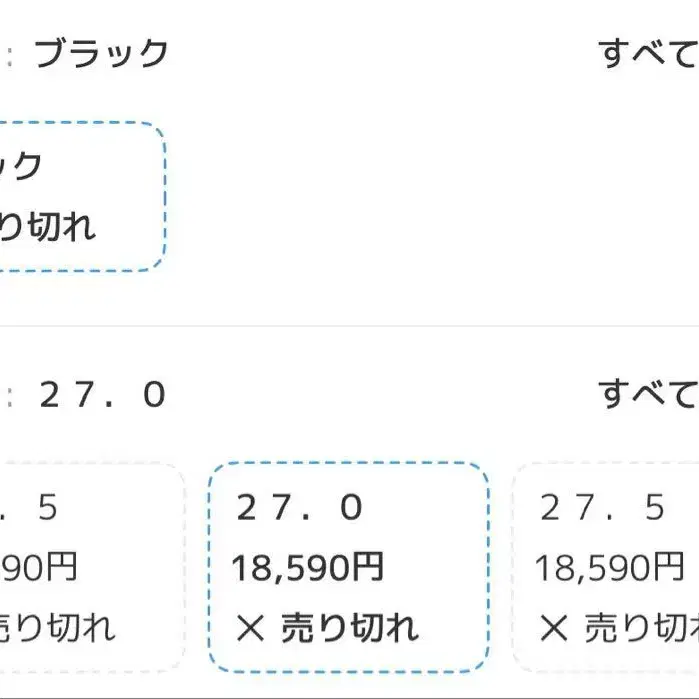Click the 18,590円 price in 27.0 card
This screenshot has height=699, width=699.
(x=308, y=568)
